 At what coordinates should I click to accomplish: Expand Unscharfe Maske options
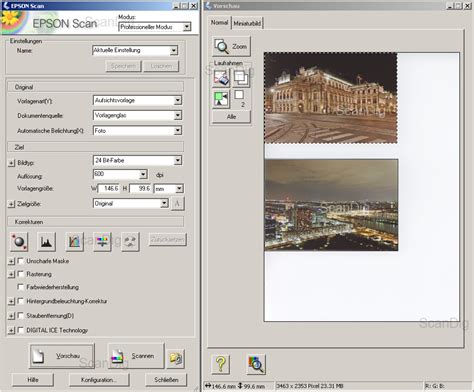point(11,261)
